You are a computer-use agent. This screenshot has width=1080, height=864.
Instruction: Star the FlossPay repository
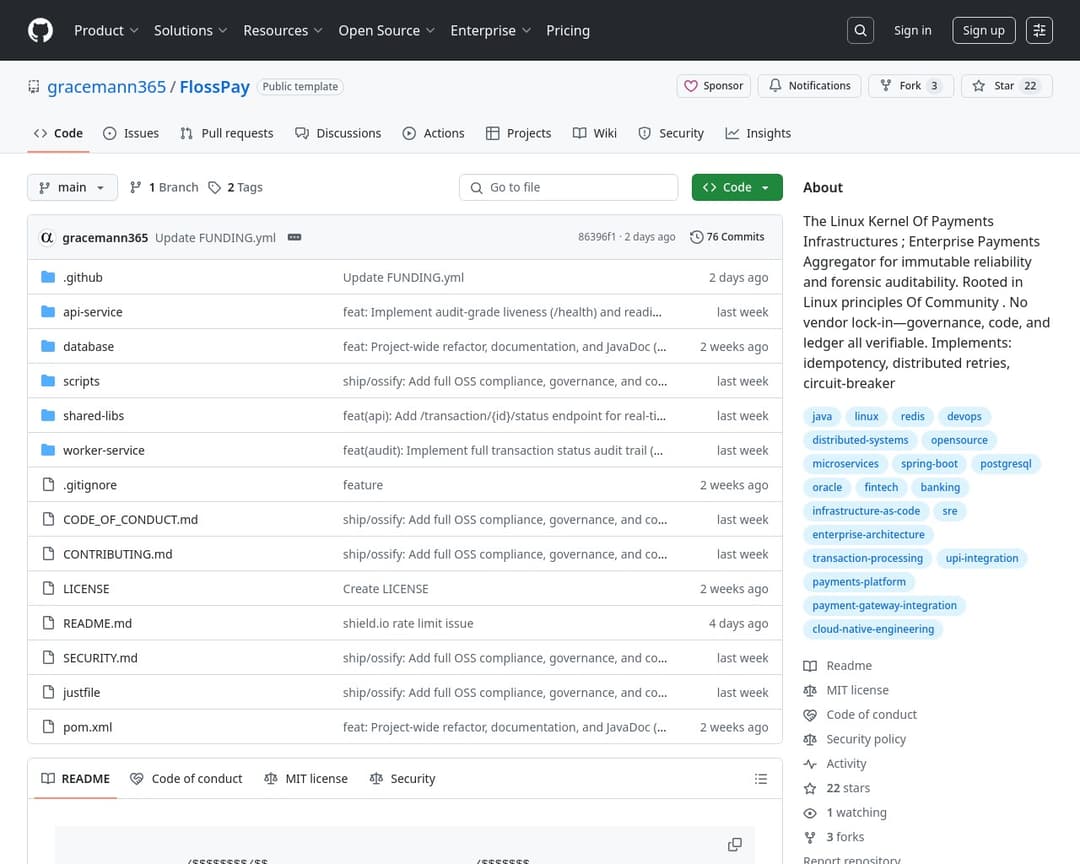coord(1007,85)
